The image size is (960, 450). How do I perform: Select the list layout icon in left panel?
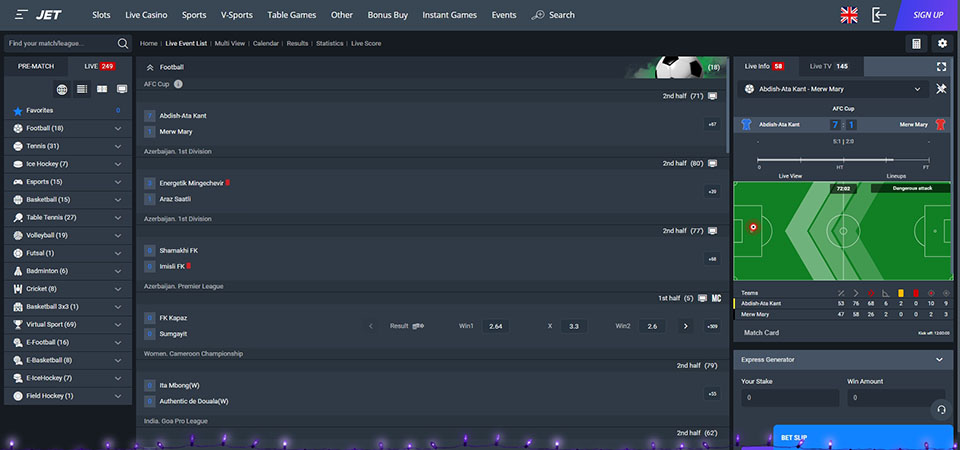[x=82, y=89]
